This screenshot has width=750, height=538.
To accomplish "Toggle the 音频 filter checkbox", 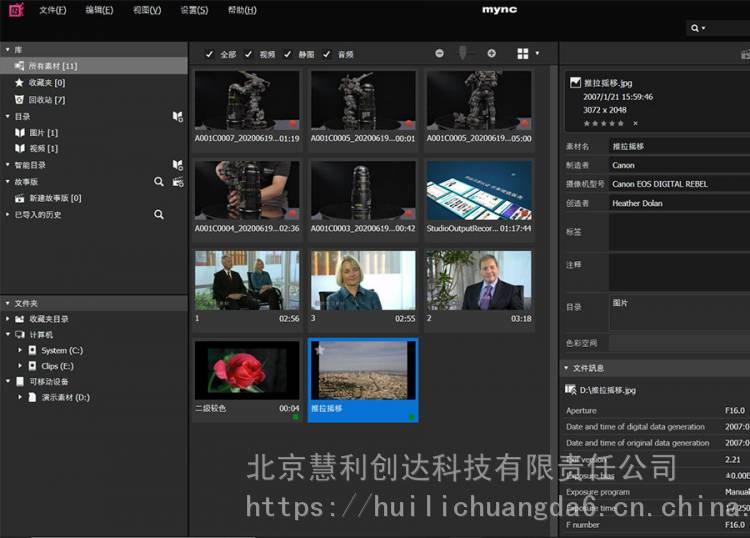I will pos(327,54).
